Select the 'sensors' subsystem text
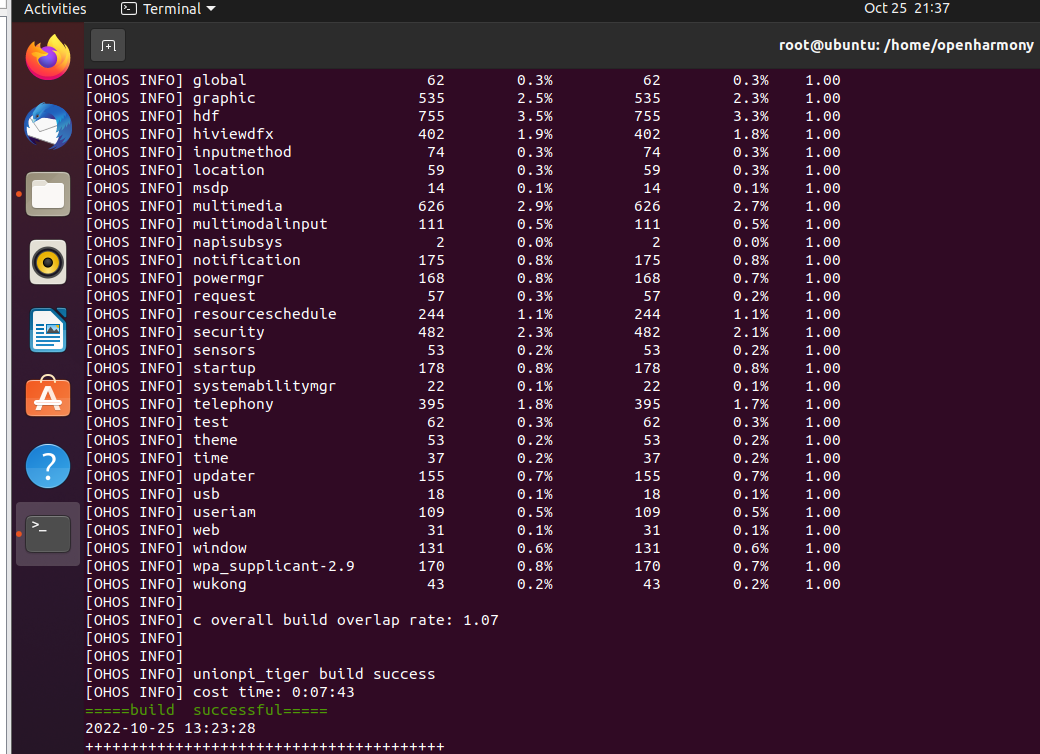This screenshot has height=754, width=1040. point(224,350)
